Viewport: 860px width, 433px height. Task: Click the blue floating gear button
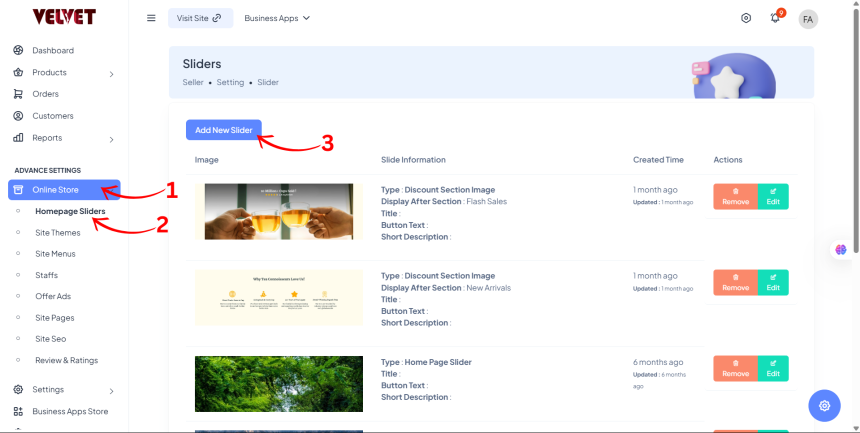click(824, 405)
